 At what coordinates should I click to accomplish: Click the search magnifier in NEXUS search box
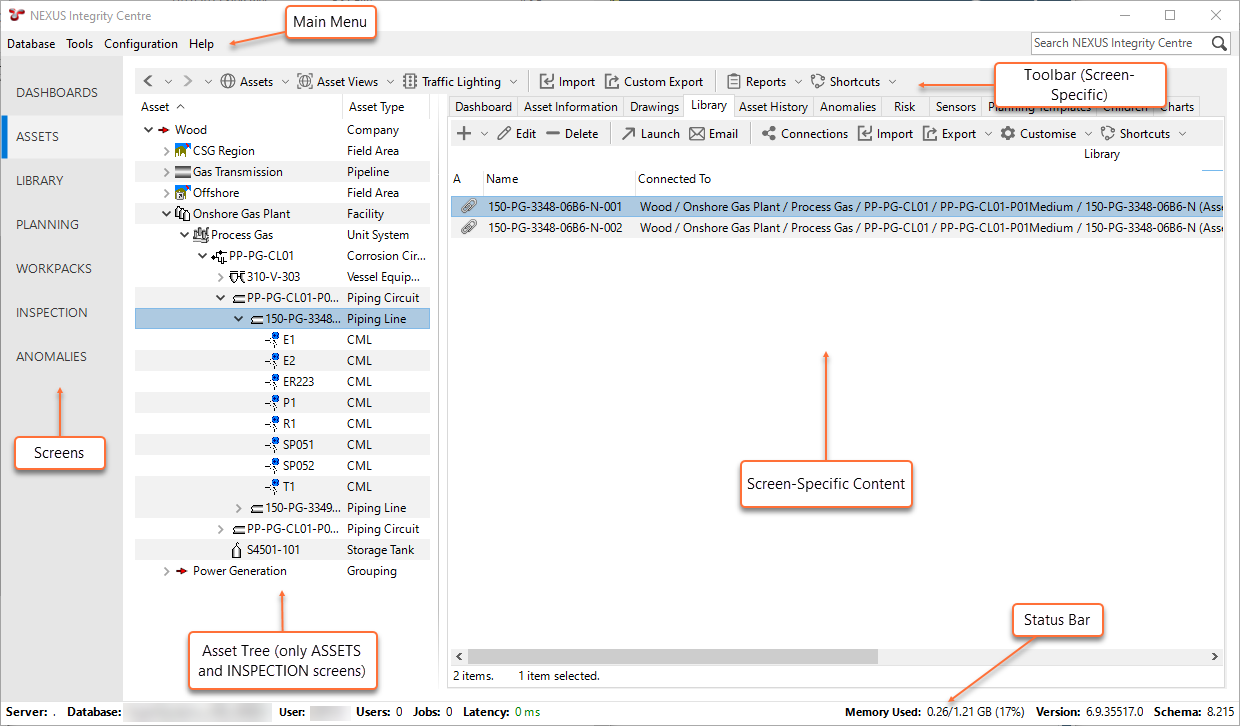(x=1218, y=43)
